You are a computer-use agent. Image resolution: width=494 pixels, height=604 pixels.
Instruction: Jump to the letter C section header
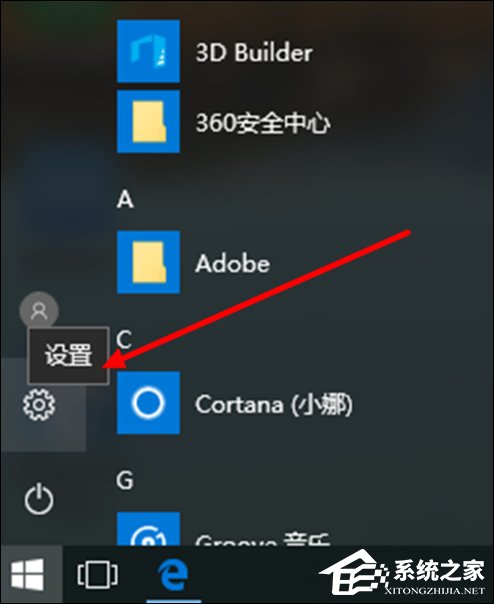124,340
